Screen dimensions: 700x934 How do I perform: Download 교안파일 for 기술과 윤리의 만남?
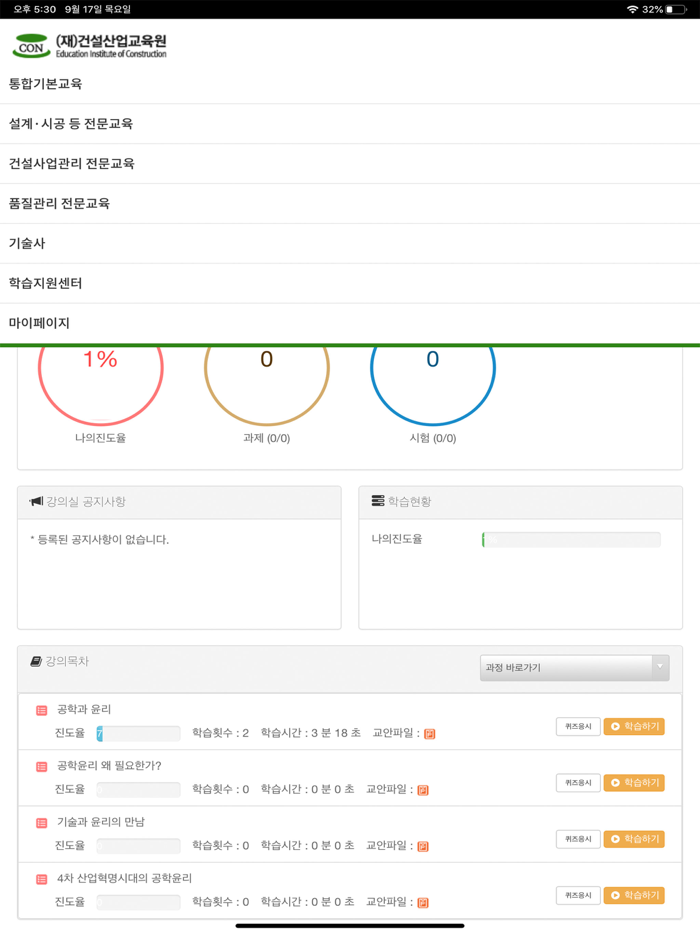coord(423,846)
